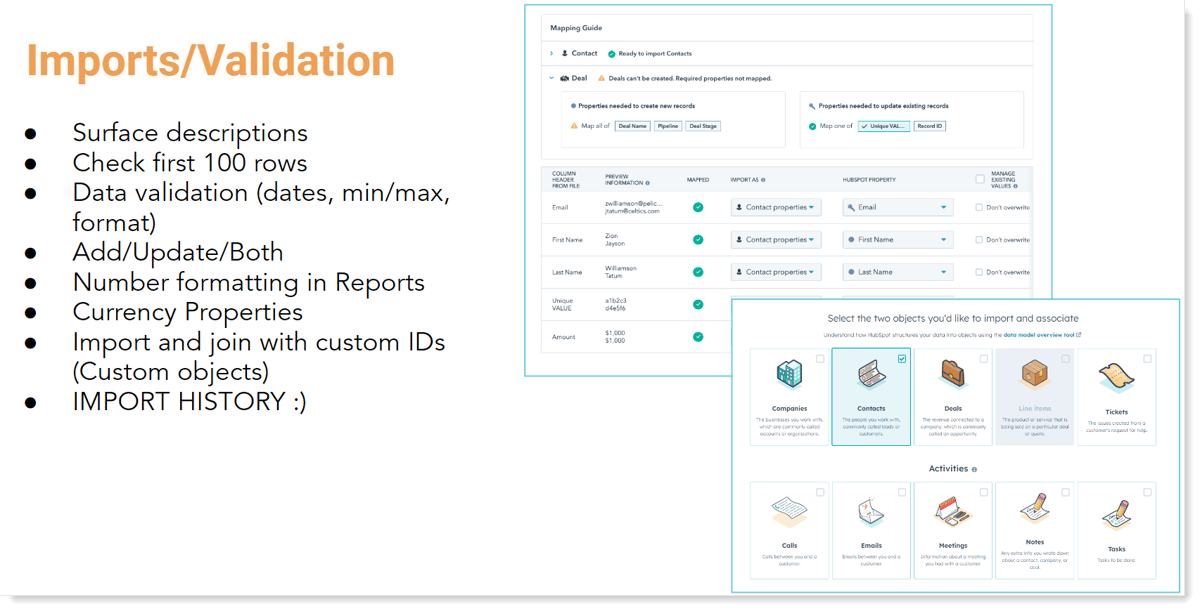Click the 'Add/Update/Both' bullet
Image resolution: width=1200 pixels, height=611 pixels.
[178, 252]
